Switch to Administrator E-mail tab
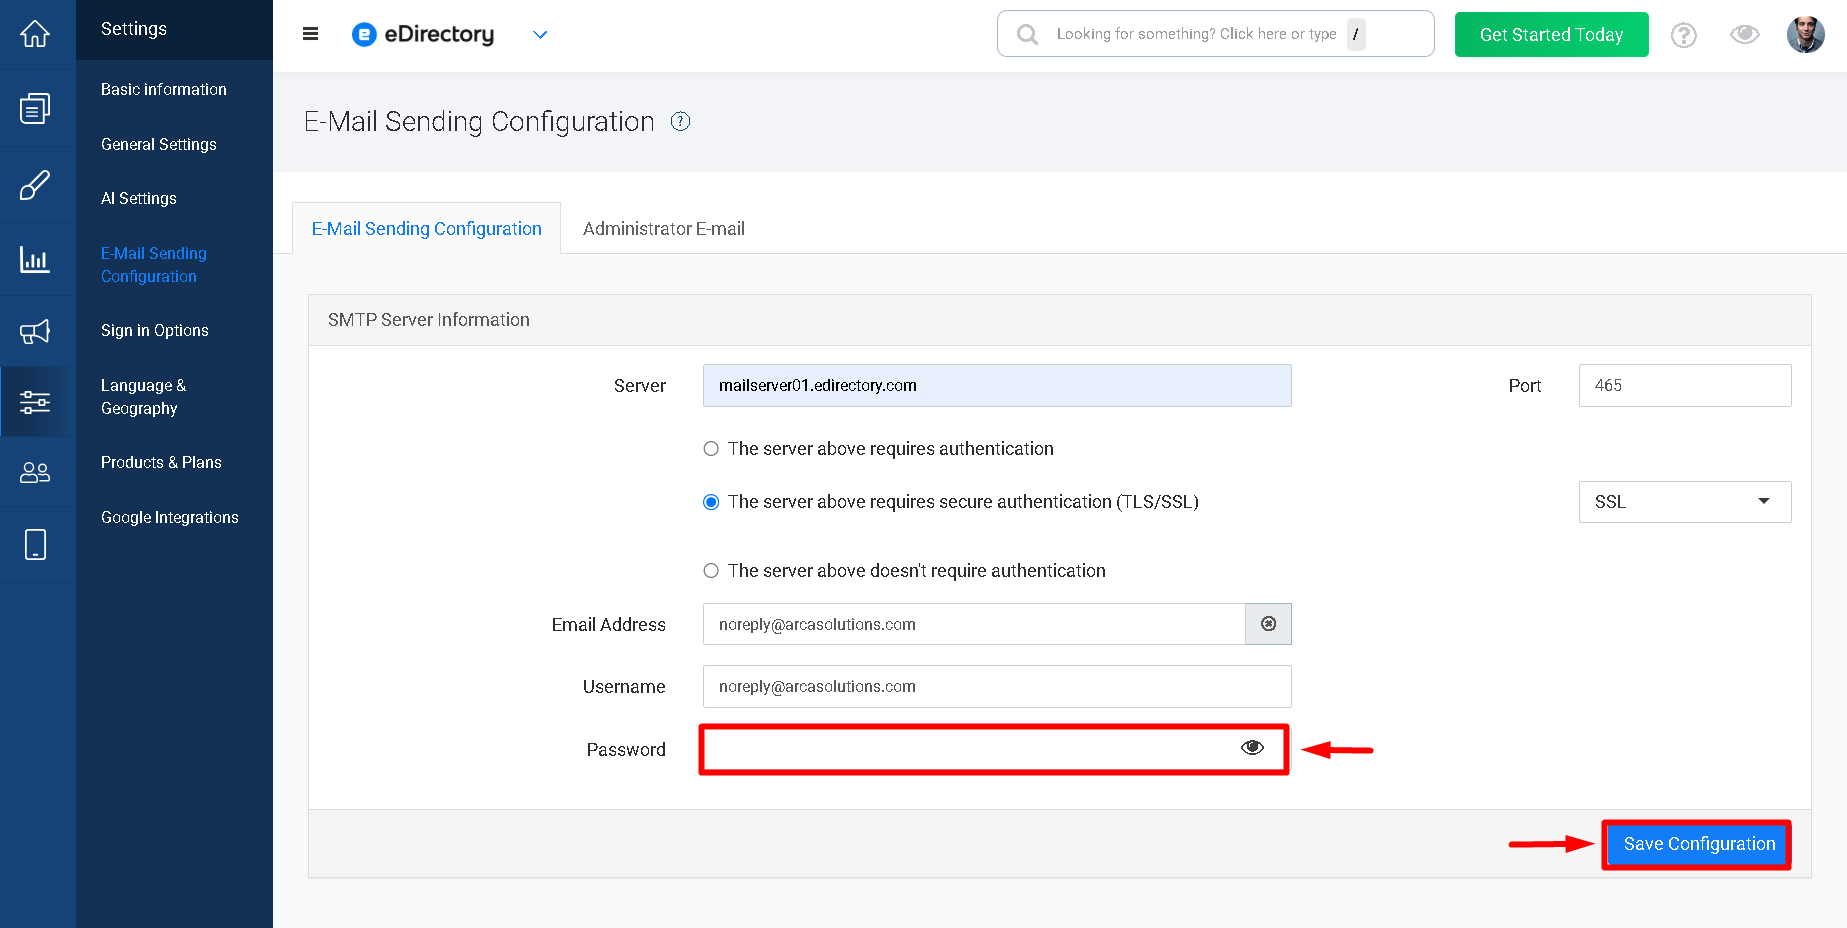 point(664,228)
